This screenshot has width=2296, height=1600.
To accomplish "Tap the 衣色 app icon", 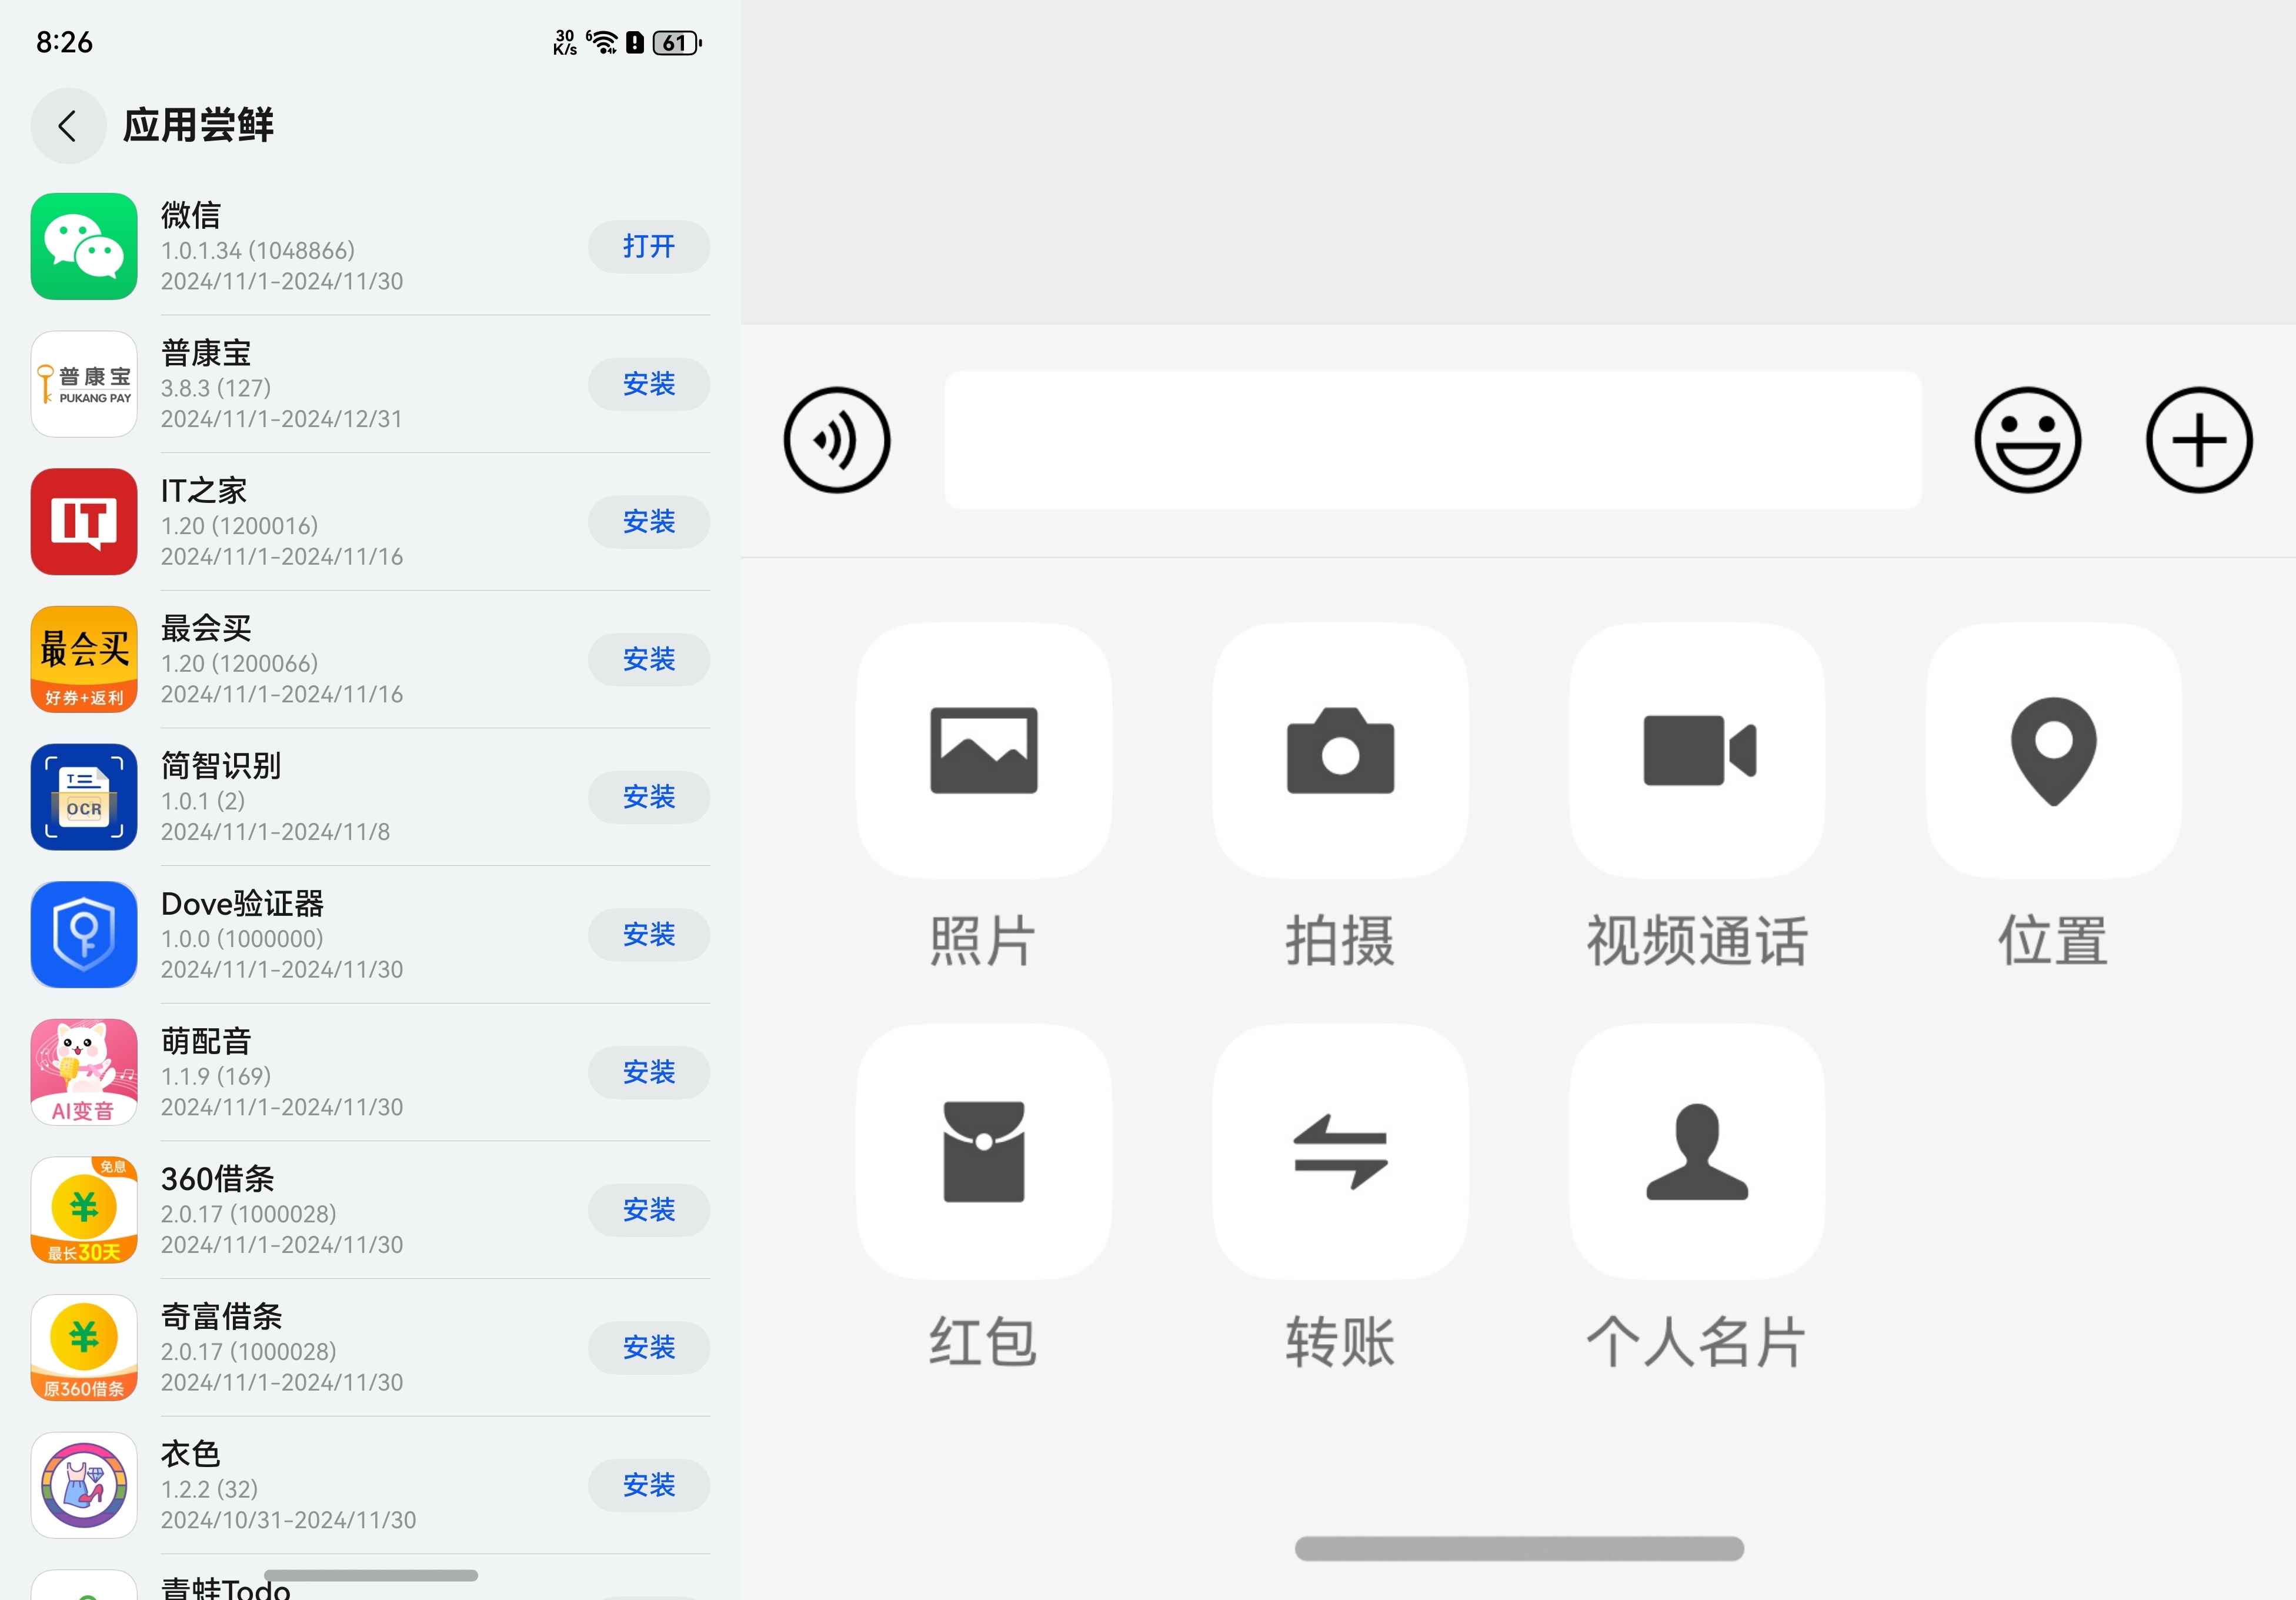I will point(84,1485).
